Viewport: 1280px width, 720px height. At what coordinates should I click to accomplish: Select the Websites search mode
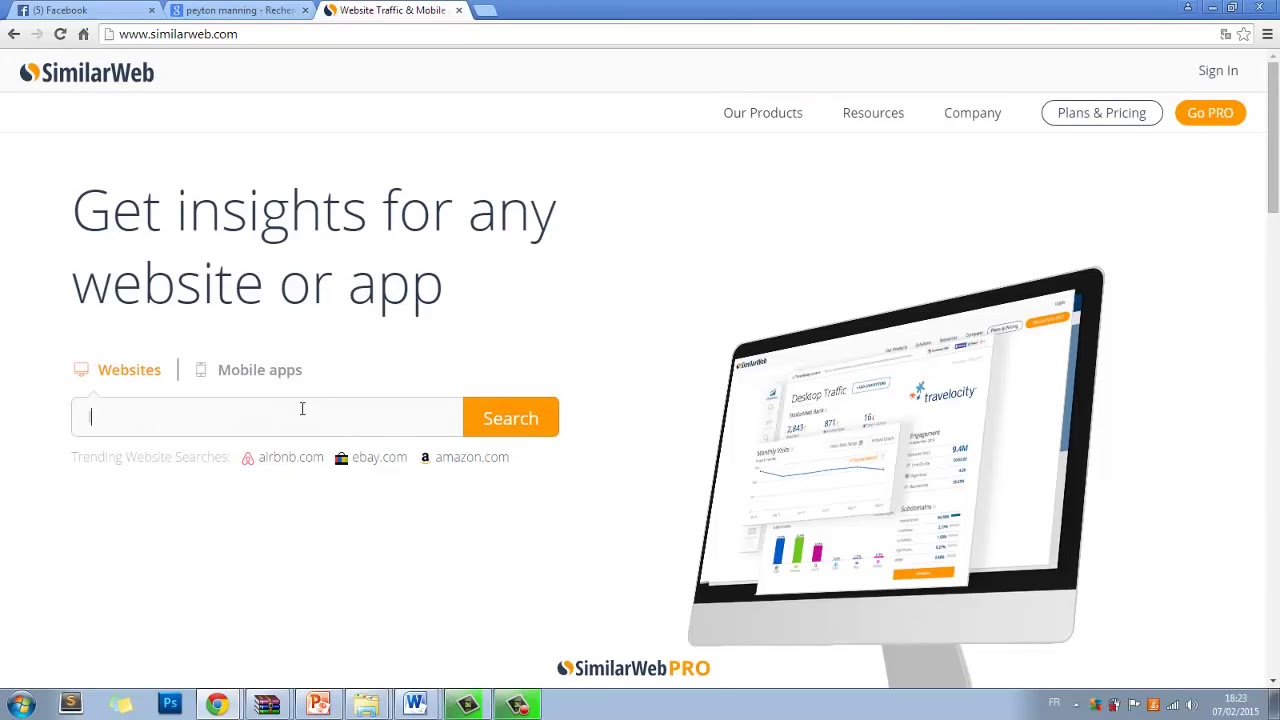(x=129, y=370)
